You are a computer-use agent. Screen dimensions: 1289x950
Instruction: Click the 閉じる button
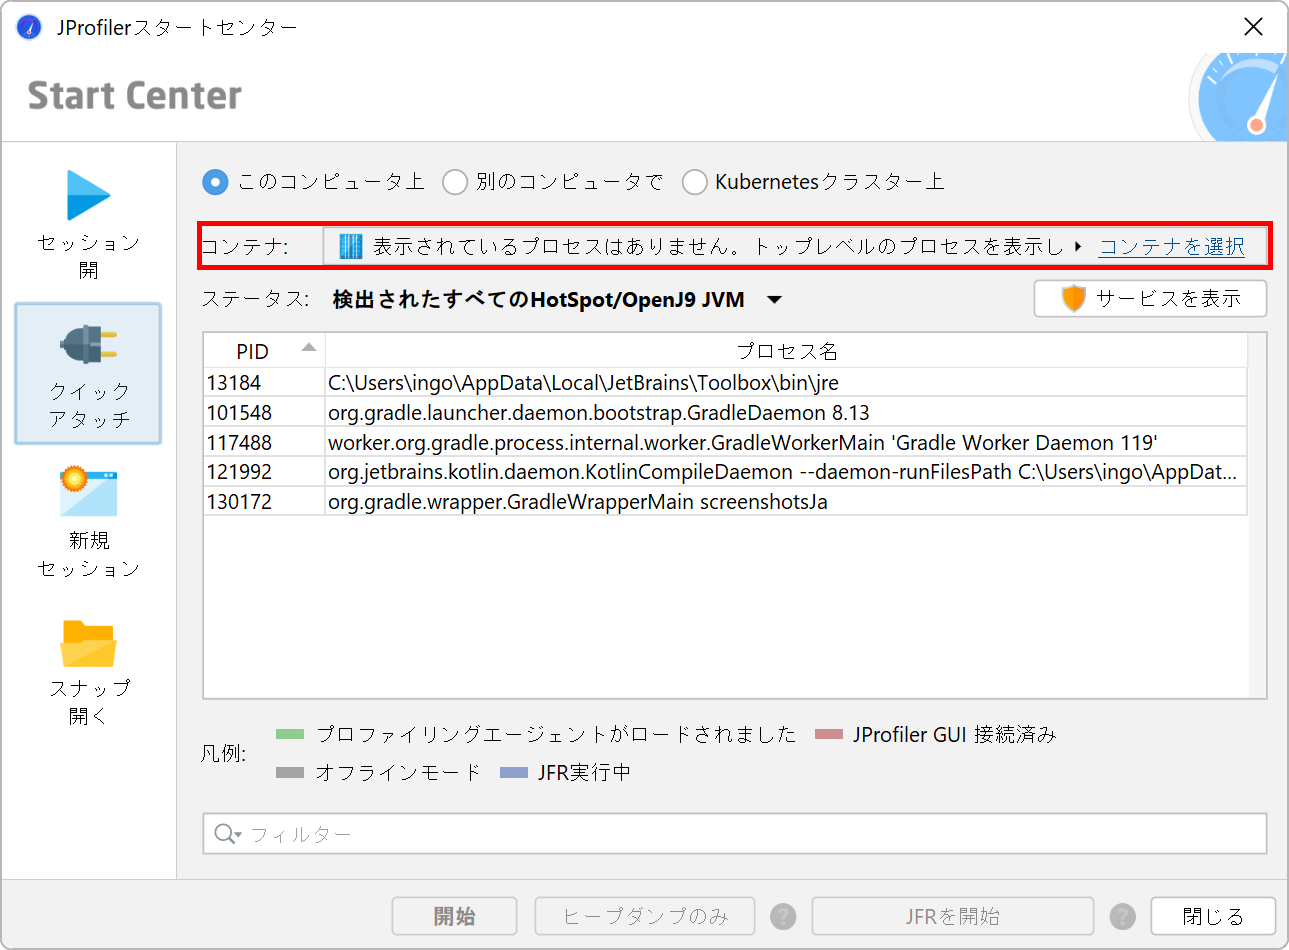pyautogui.click(x=1213, y=916)
